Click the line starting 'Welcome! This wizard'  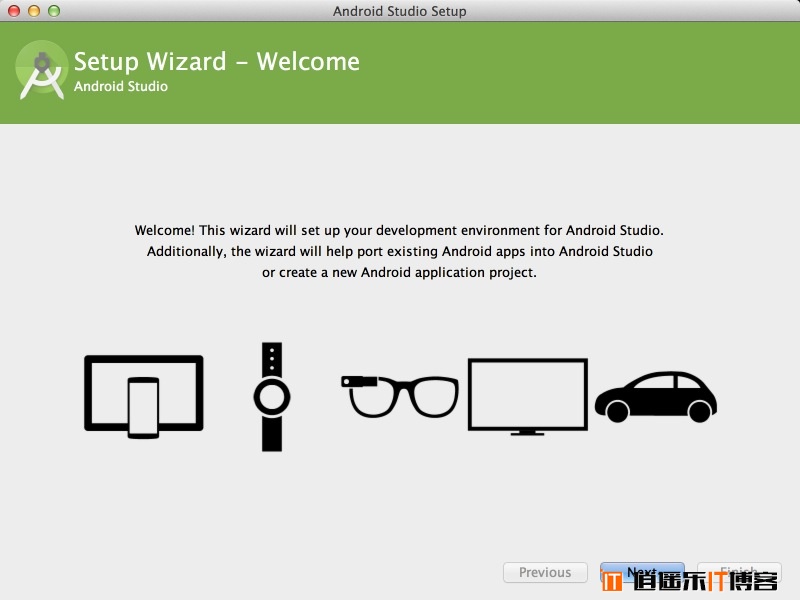tap(399, 231)
